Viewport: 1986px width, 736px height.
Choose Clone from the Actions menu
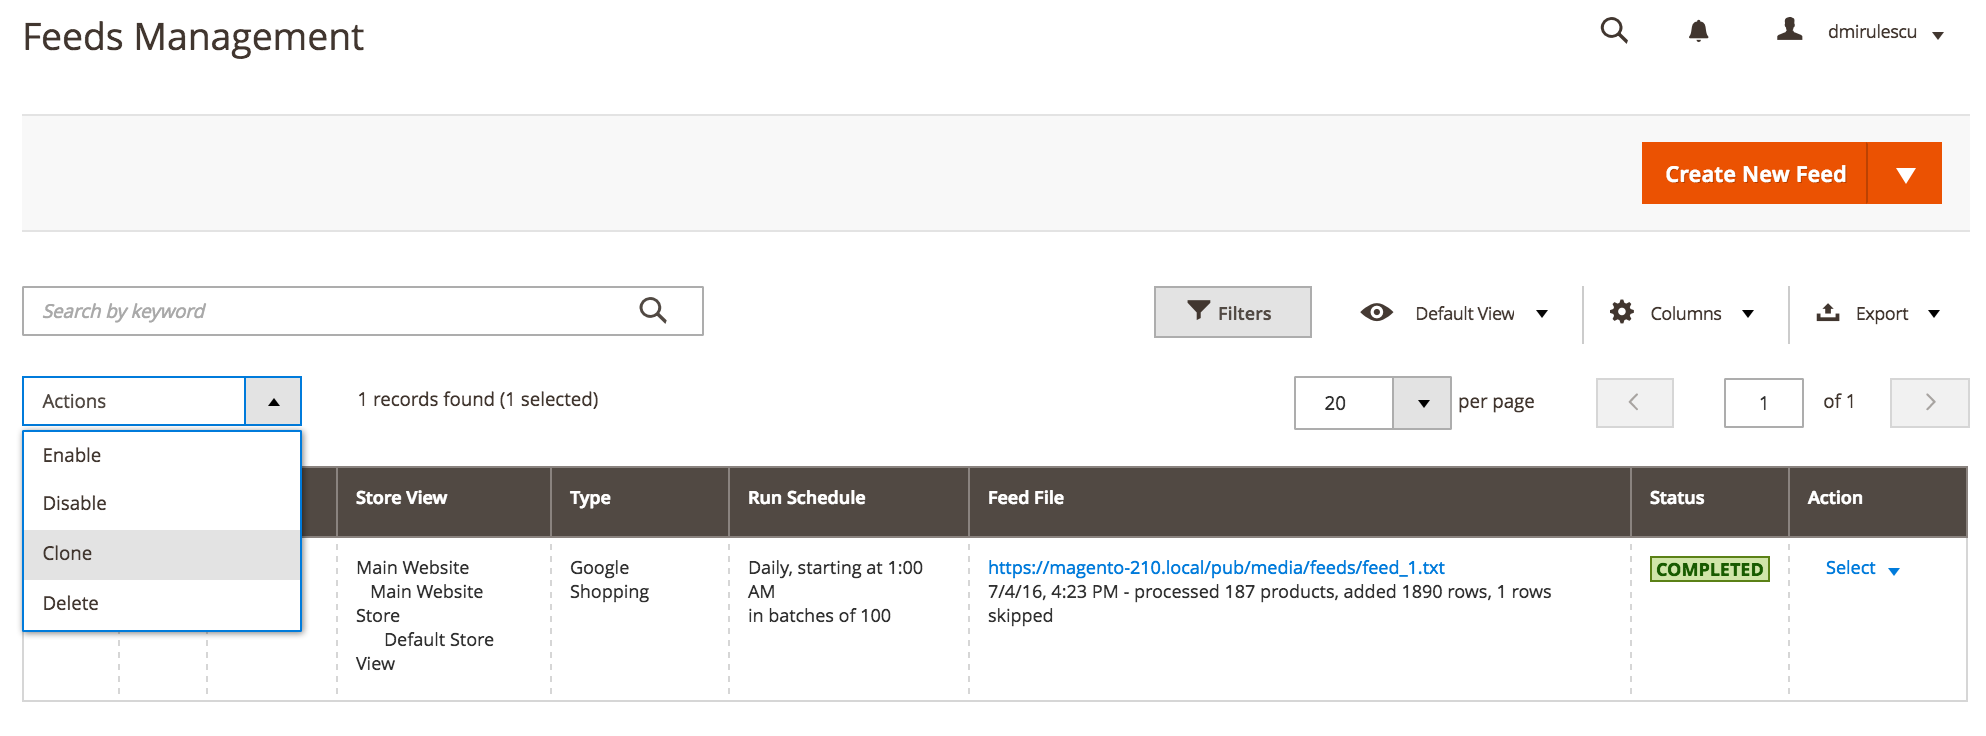(x=162, y=553)
